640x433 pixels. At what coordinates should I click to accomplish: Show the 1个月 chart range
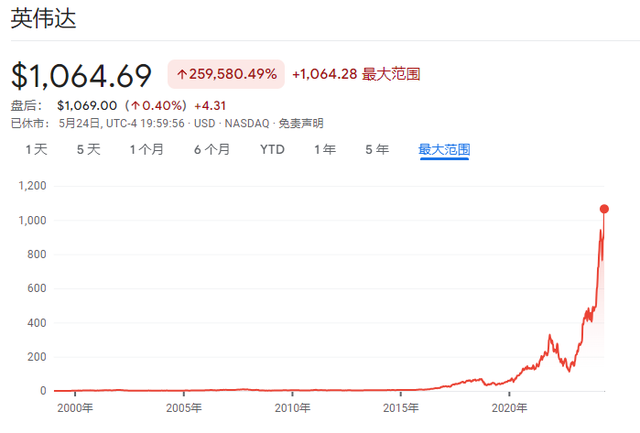pos(147,150)
